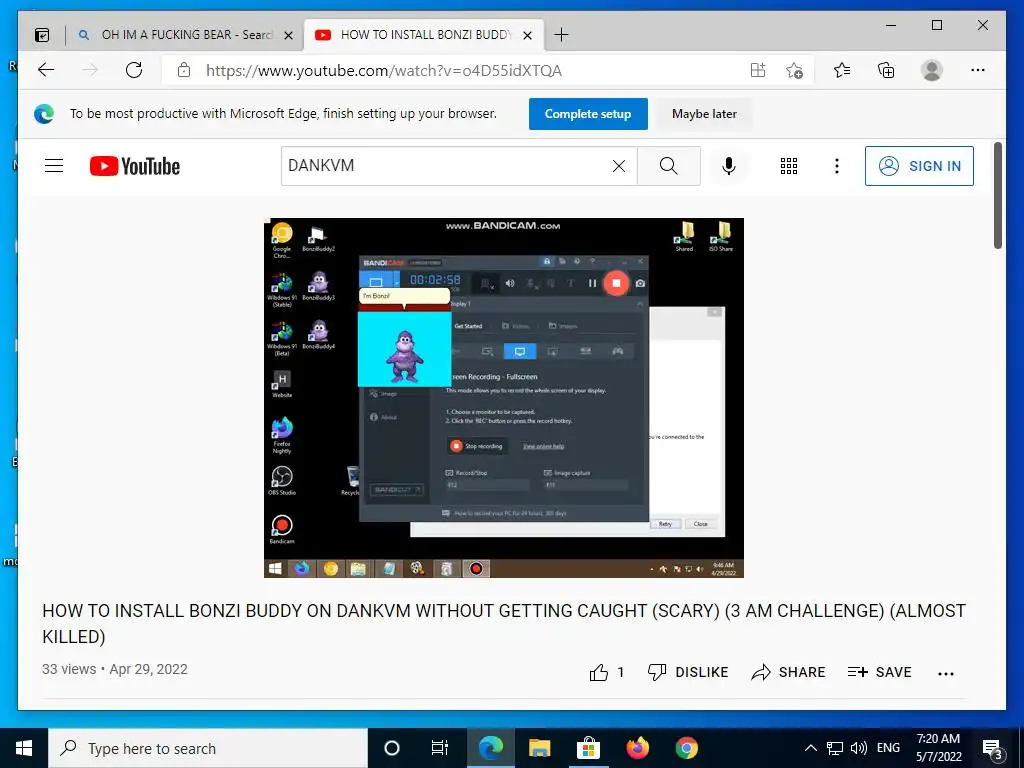Open YouTube settings three-dot menu
Viewport: 1024px width, 768px height.
tap(837, 166)
